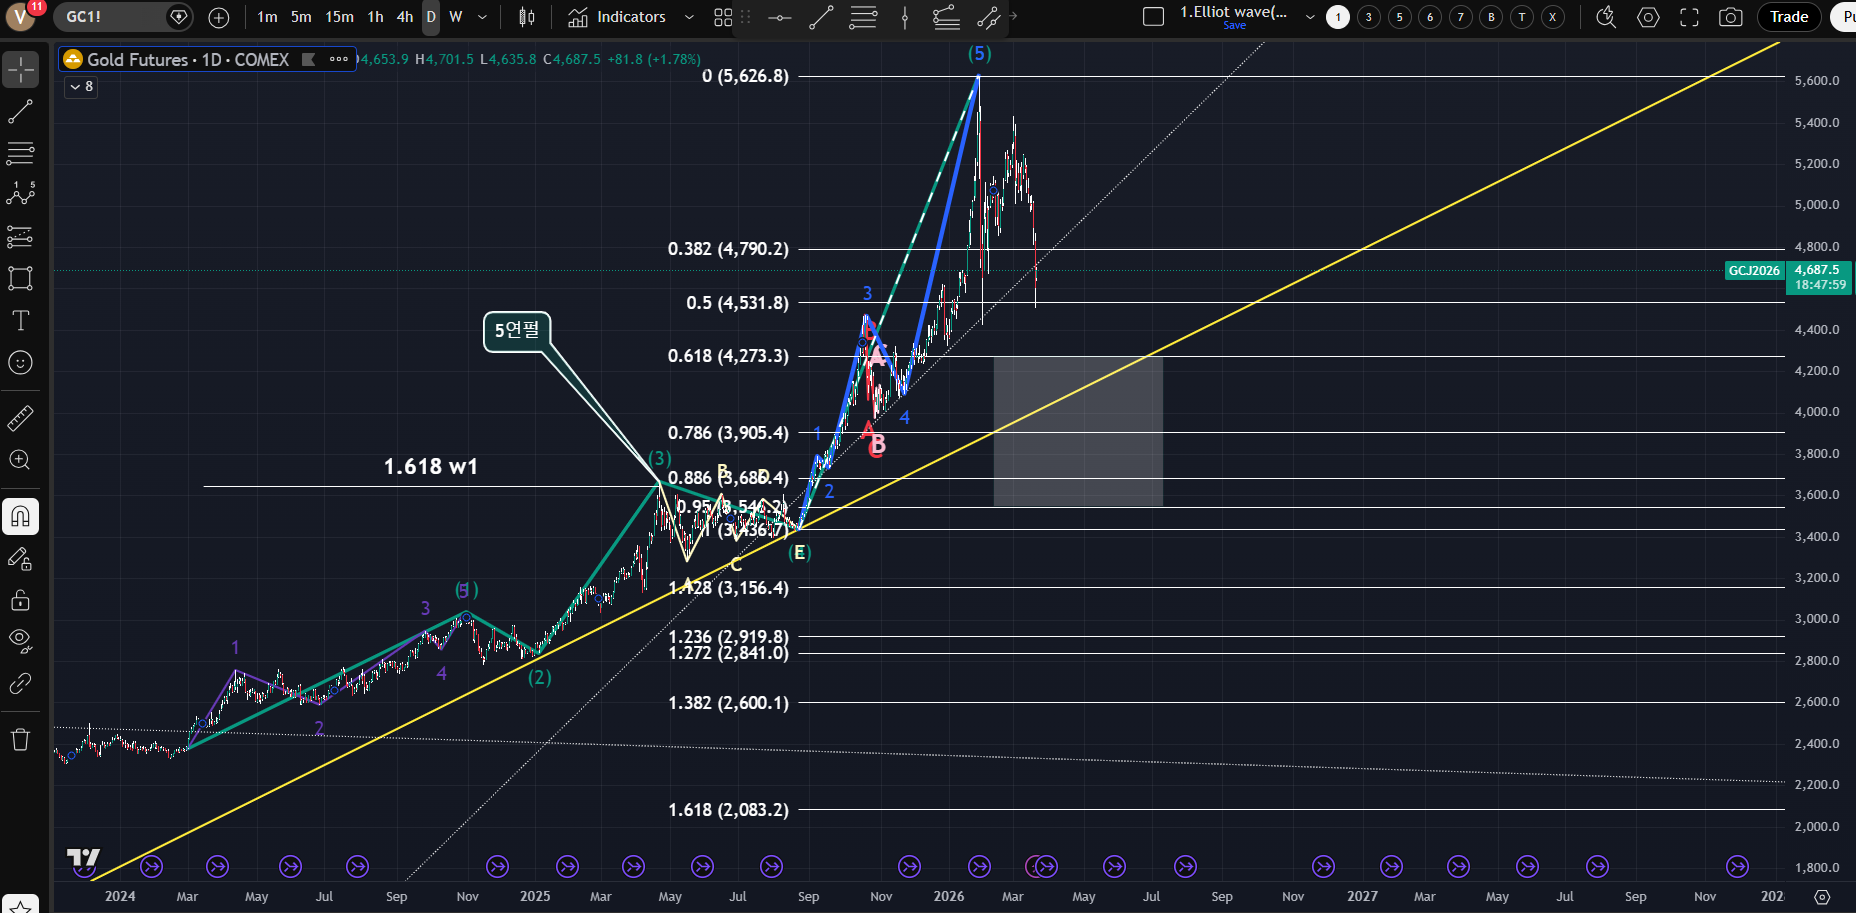This screenshot has height=913, width=1856.
Task: Click the trash icon to remove drawings
Action: (20, 740)
